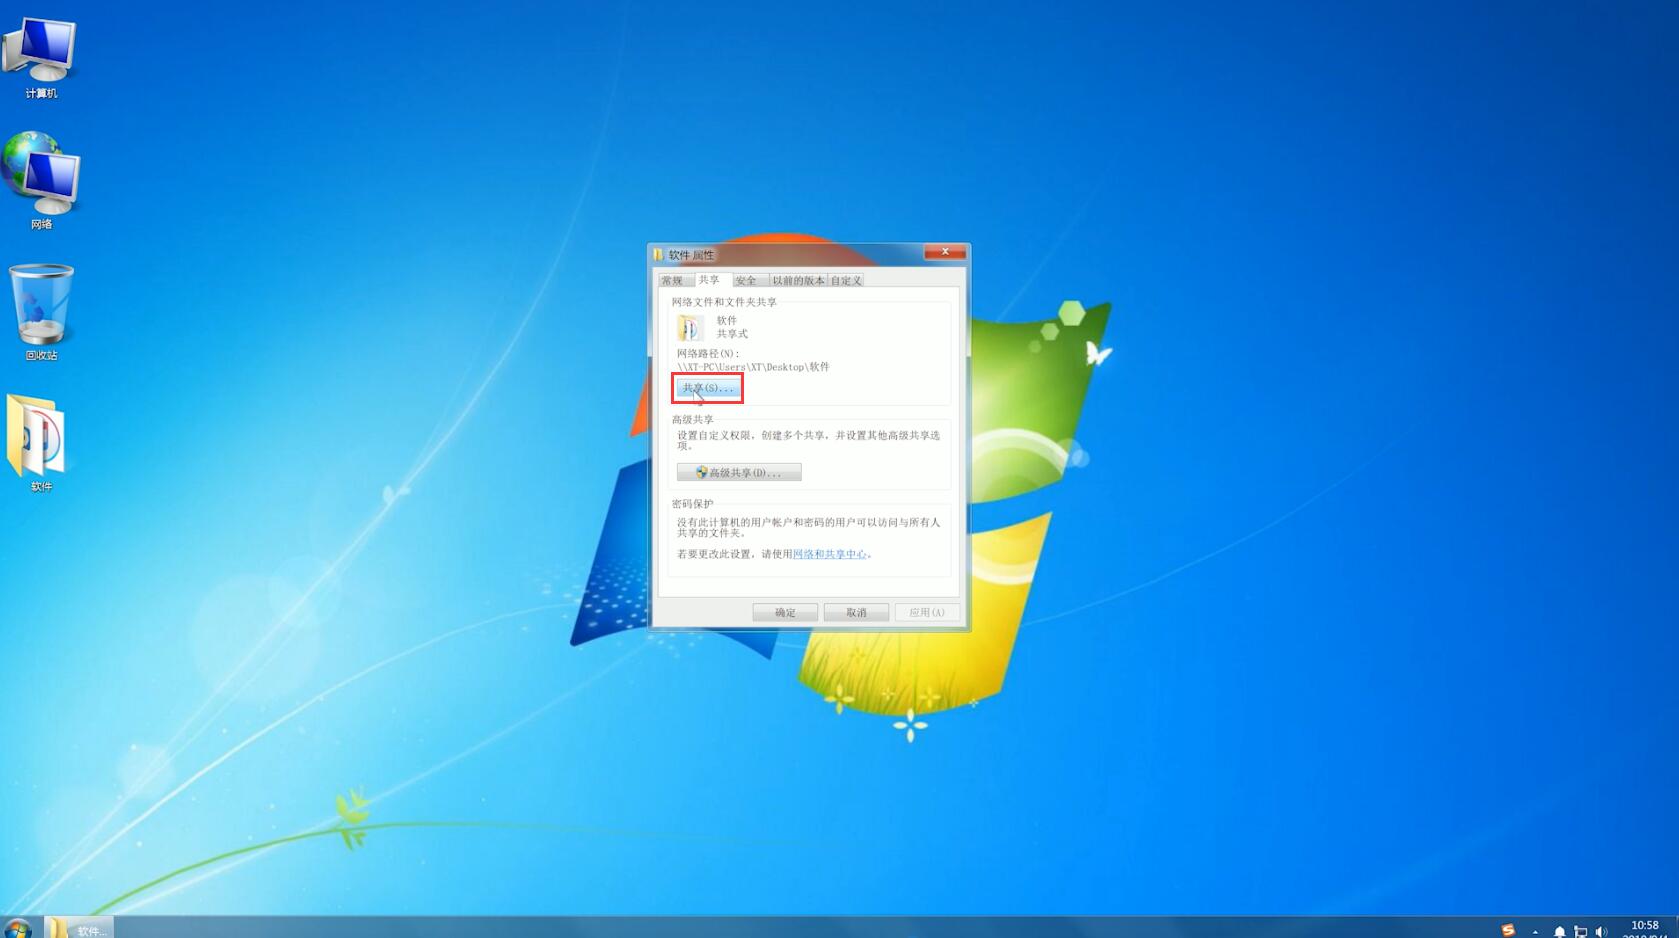Show hidden tray icons arrow

pos(1535,931)
